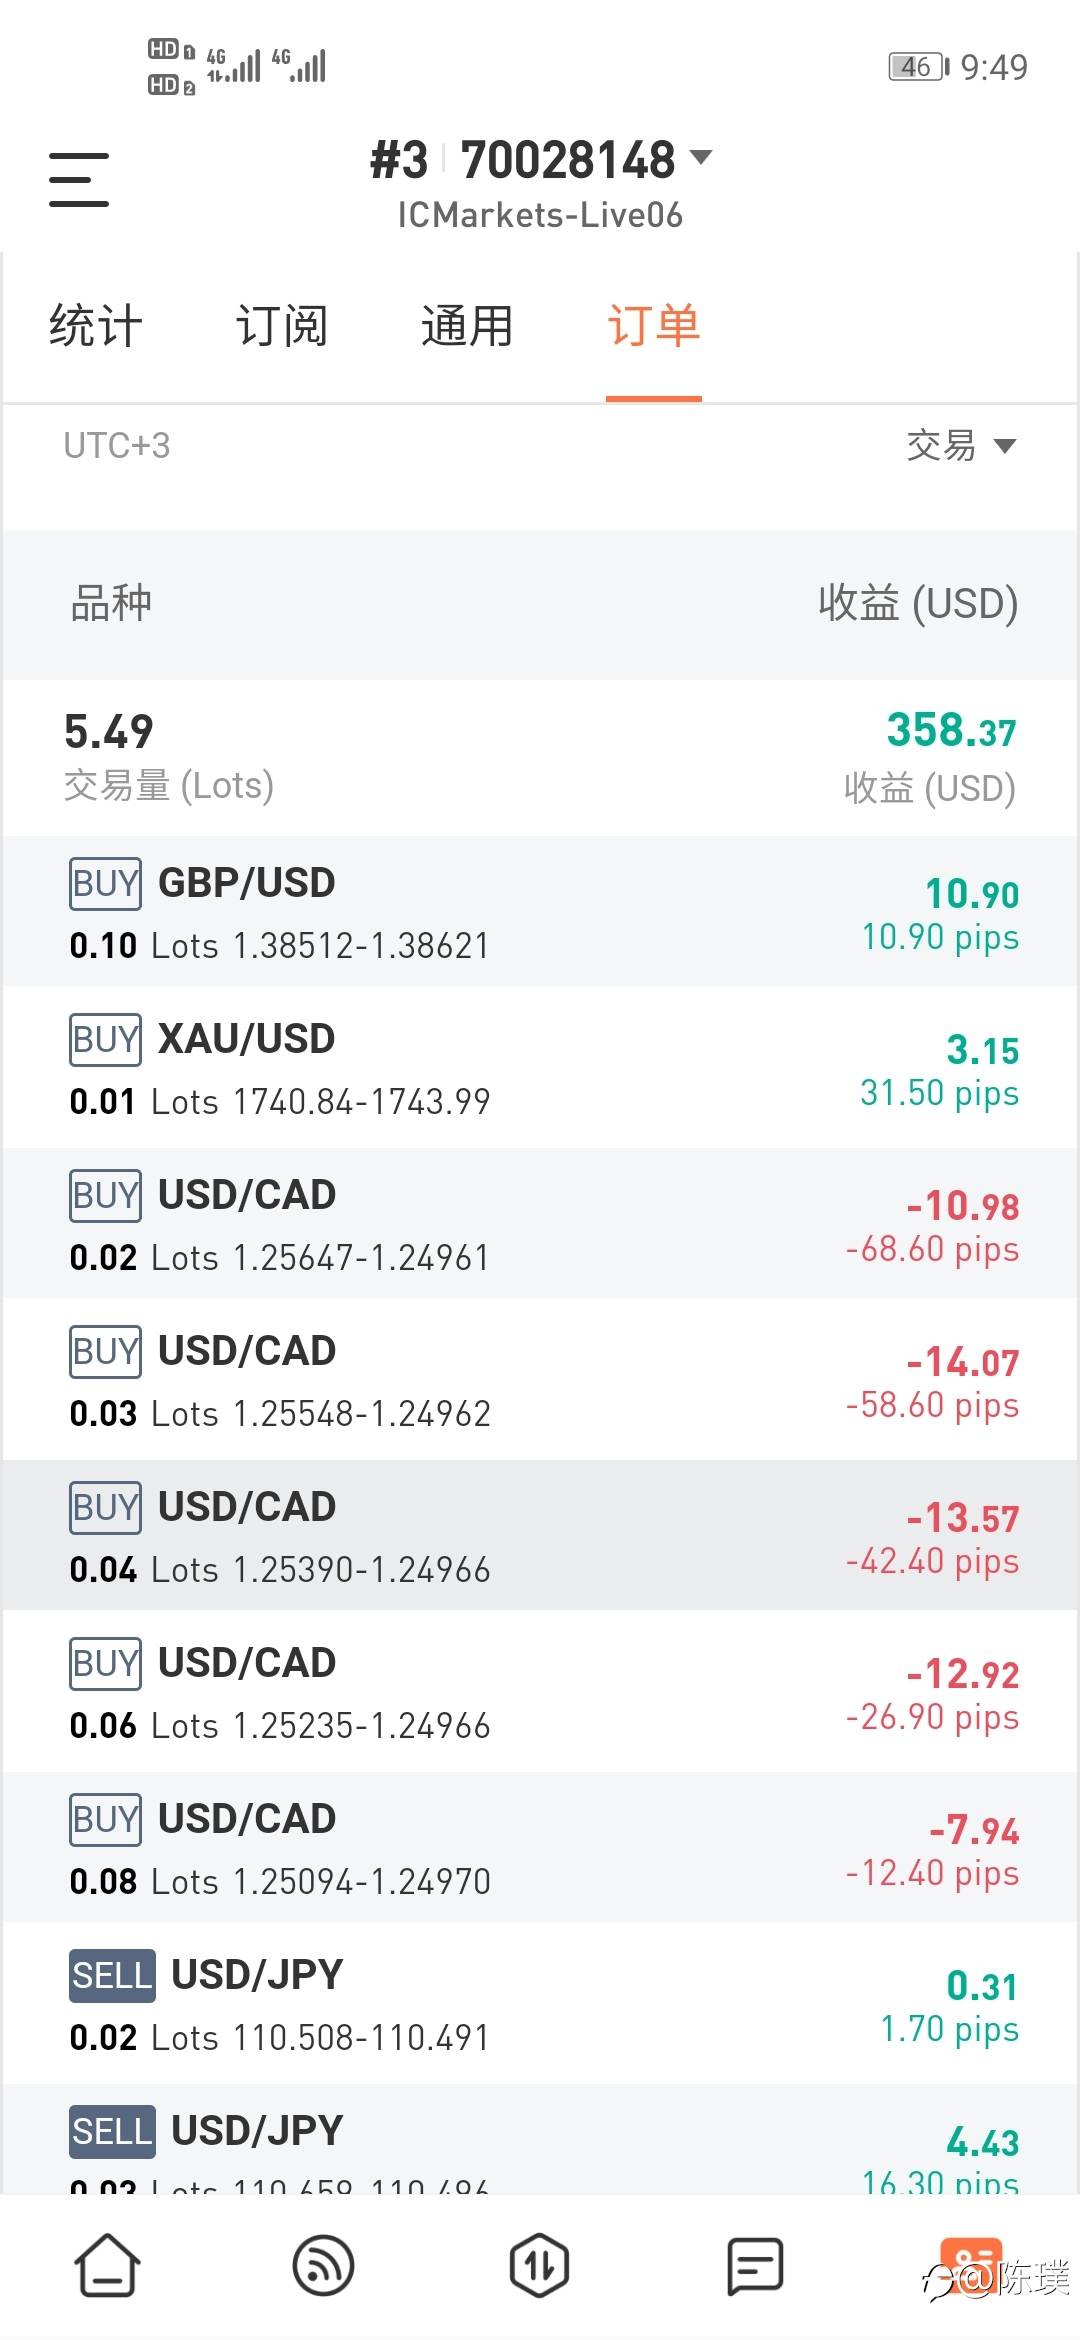Screen dimensions: 1080x2340
Task: Tap the BUY badge on GBP/USD
Action: [105, 884]
